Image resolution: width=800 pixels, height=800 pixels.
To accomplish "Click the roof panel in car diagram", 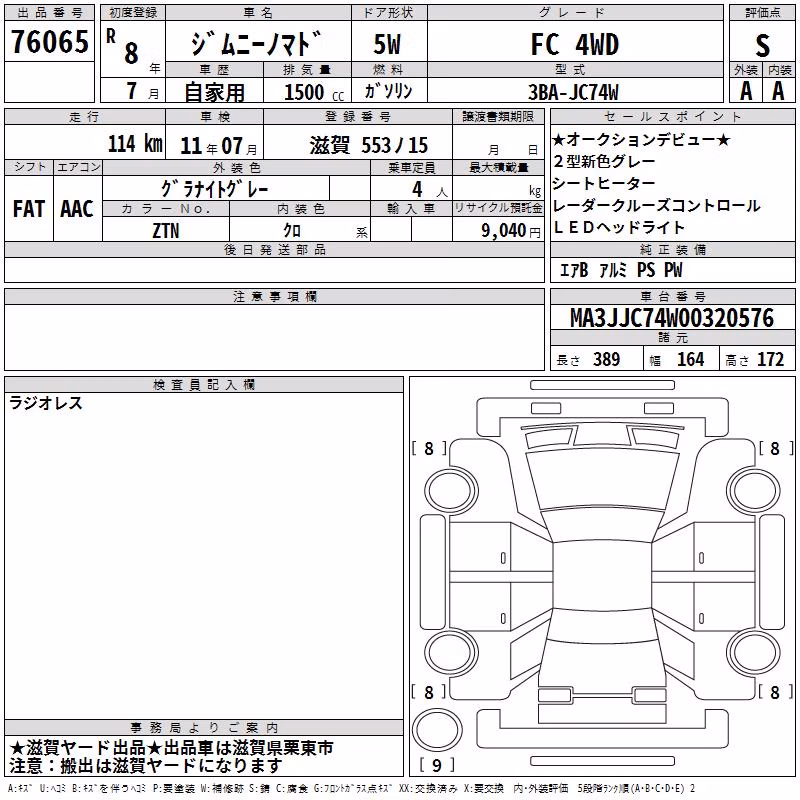I will coord(602,576).
